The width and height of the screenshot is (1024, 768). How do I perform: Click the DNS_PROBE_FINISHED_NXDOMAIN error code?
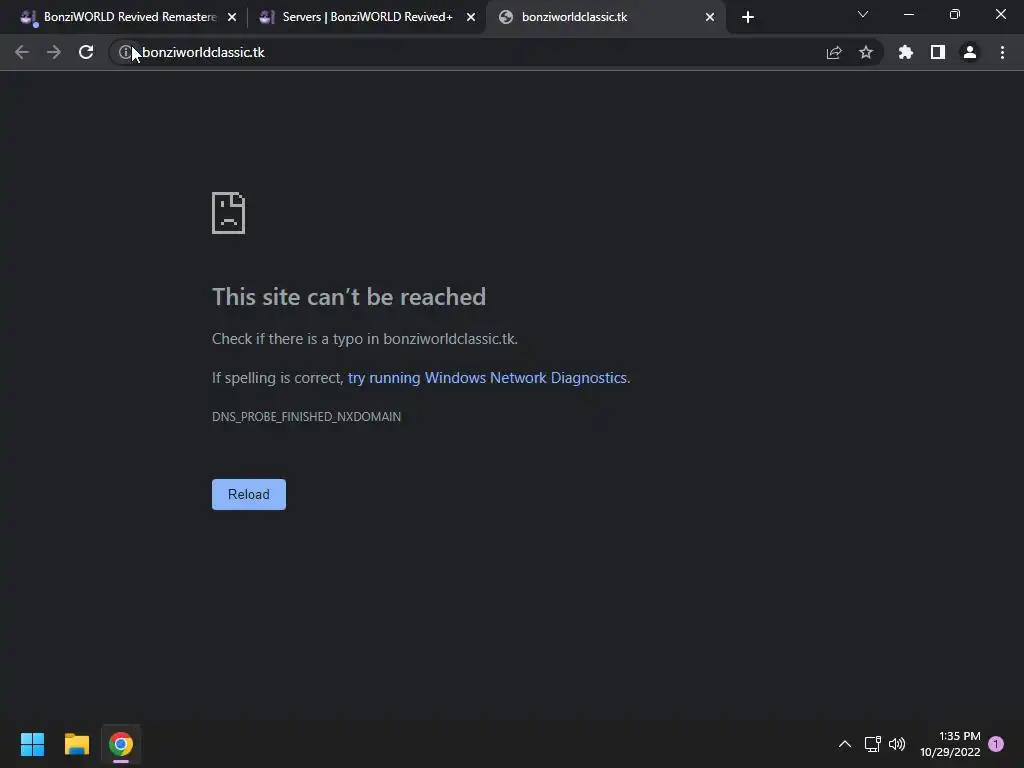click(306, 417)
